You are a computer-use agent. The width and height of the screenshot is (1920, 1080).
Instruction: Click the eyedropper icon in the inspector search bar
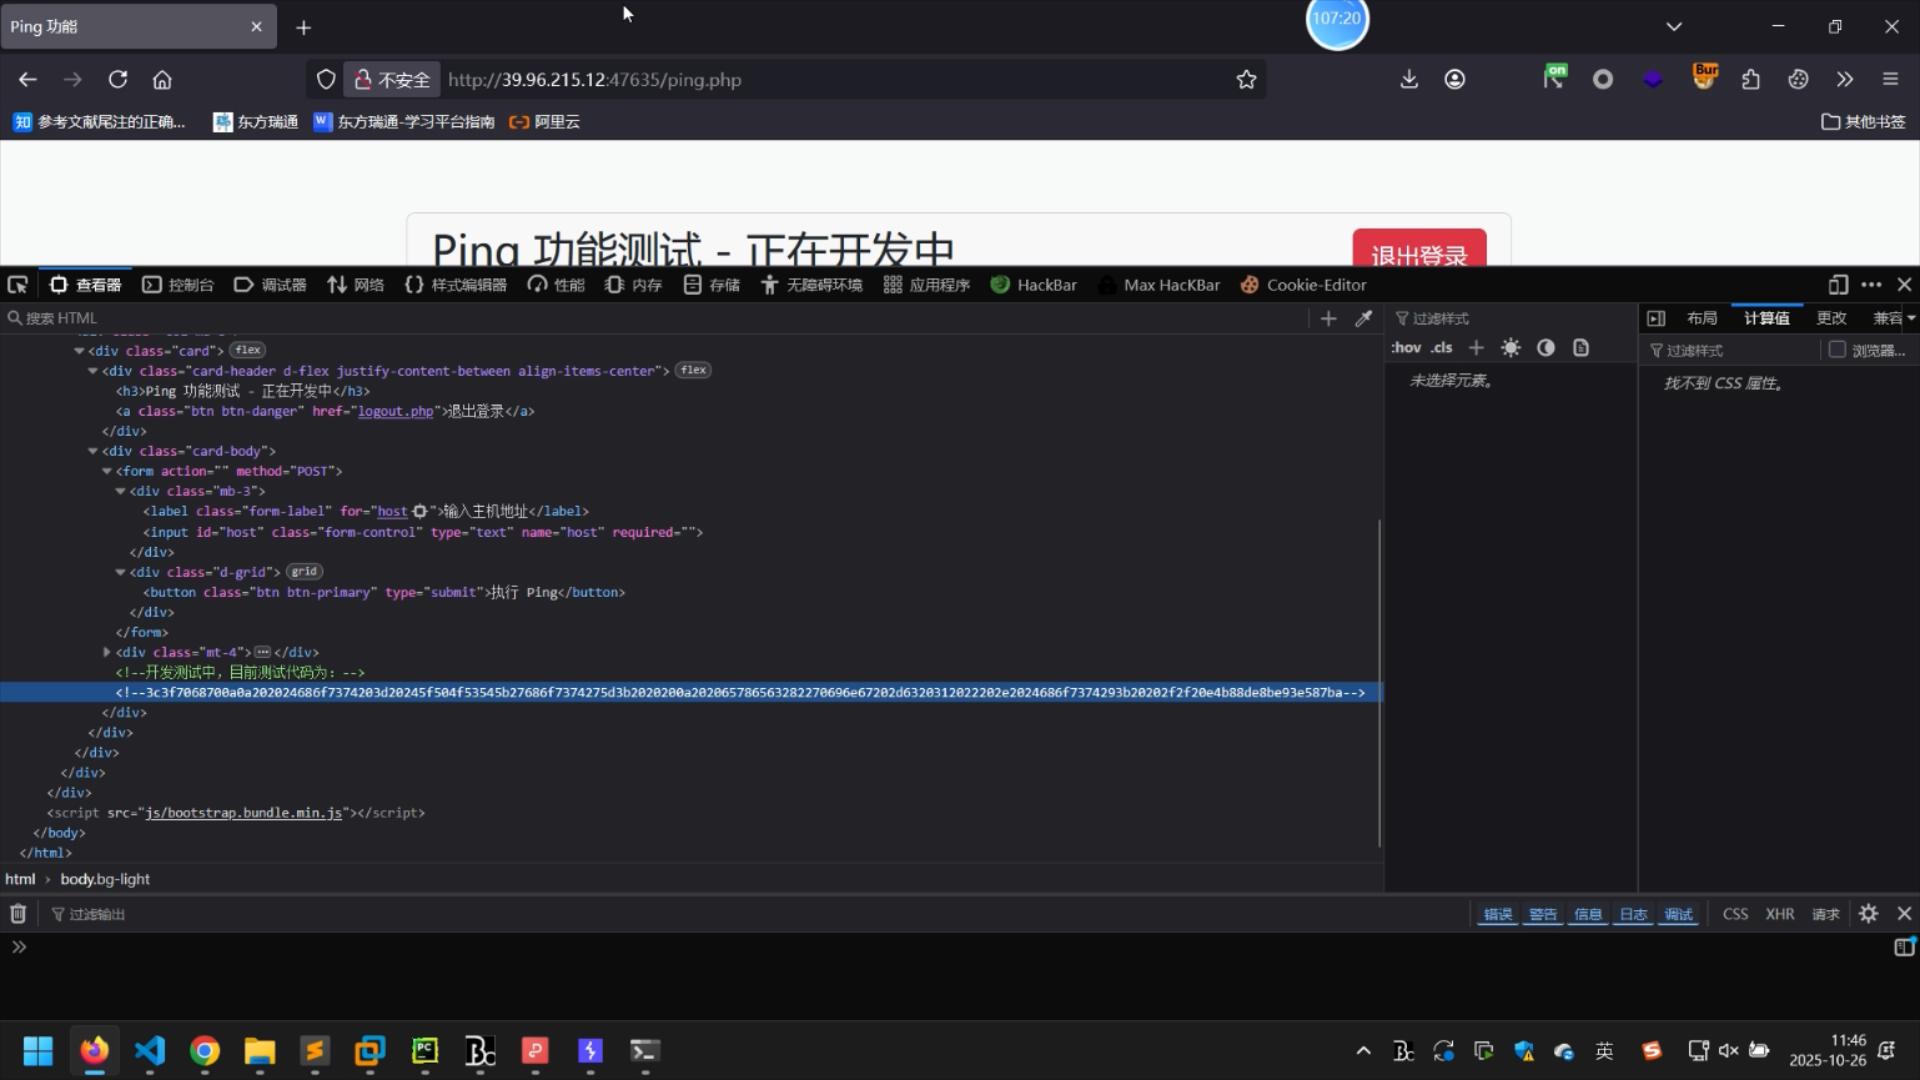[1363, 318]
